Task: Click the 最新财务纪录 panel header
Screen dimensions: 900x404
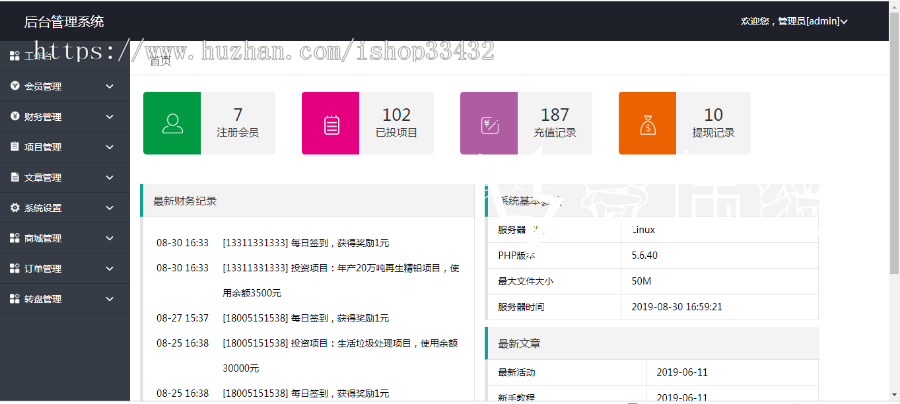Action: click(x=308, y=201)
